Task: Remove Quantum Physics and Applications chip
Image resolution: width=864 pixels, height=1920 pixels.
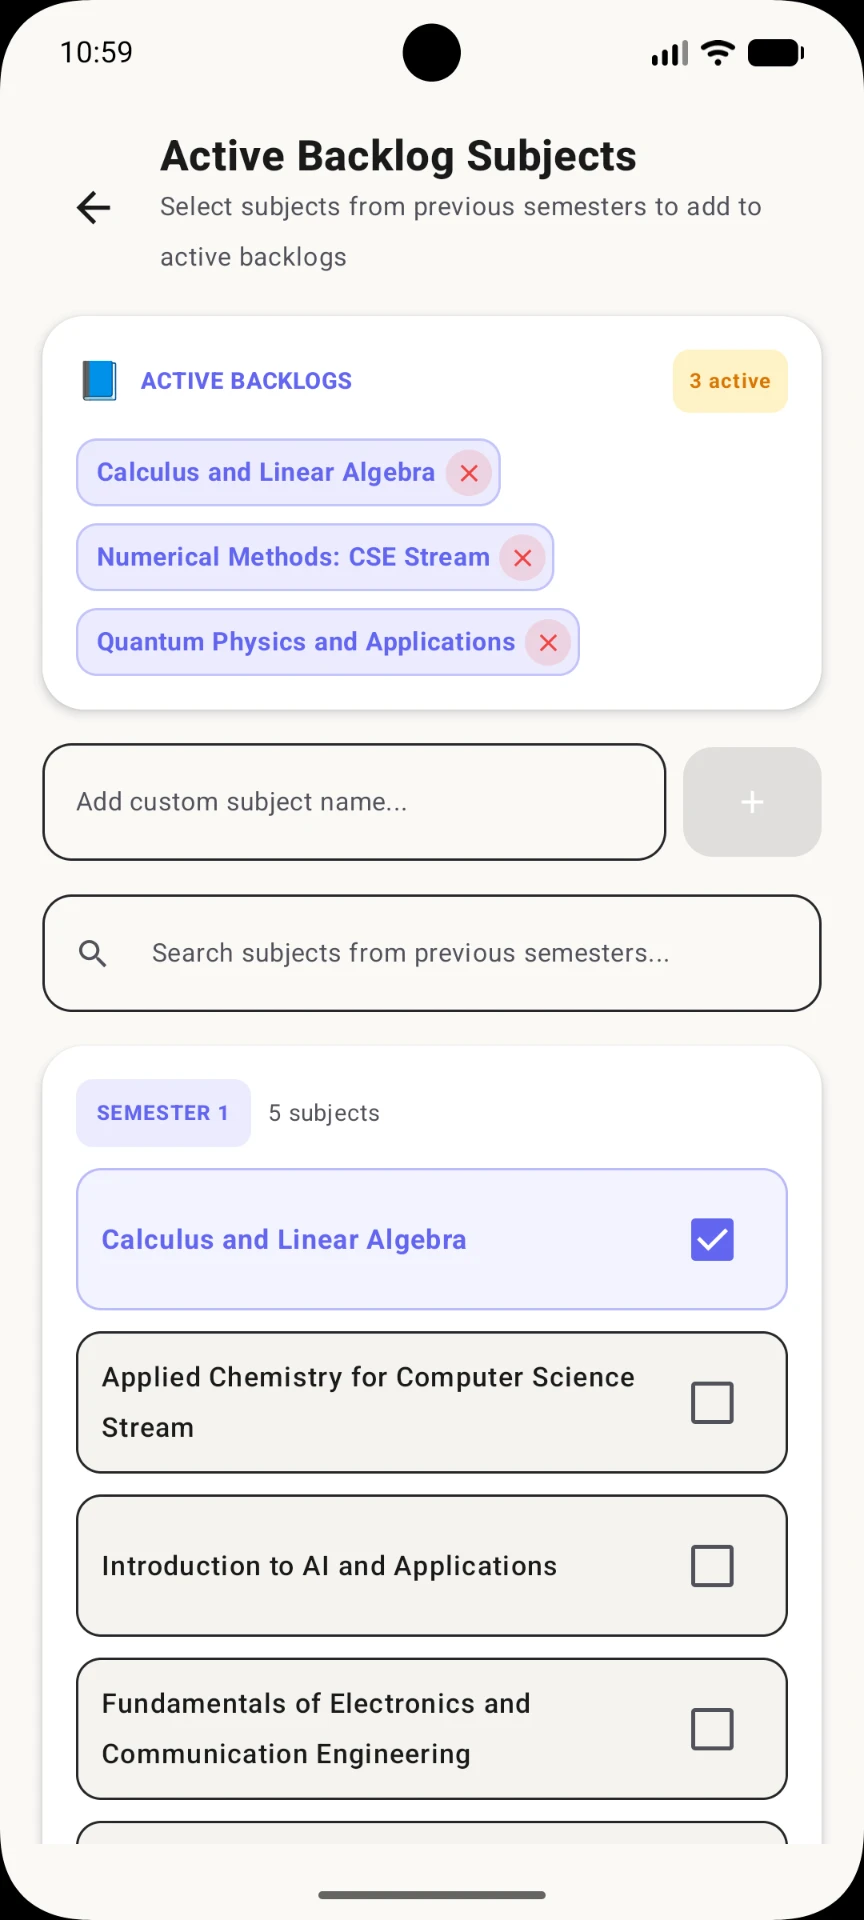Action: (548, 643)
